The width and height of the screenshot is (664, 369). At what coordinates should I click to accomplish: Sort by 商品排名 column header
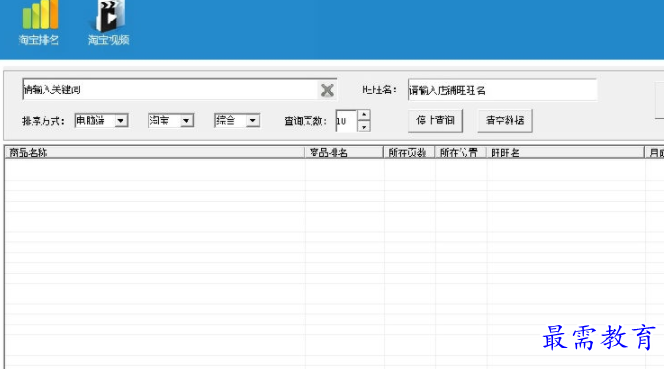[x=344, y=153]
